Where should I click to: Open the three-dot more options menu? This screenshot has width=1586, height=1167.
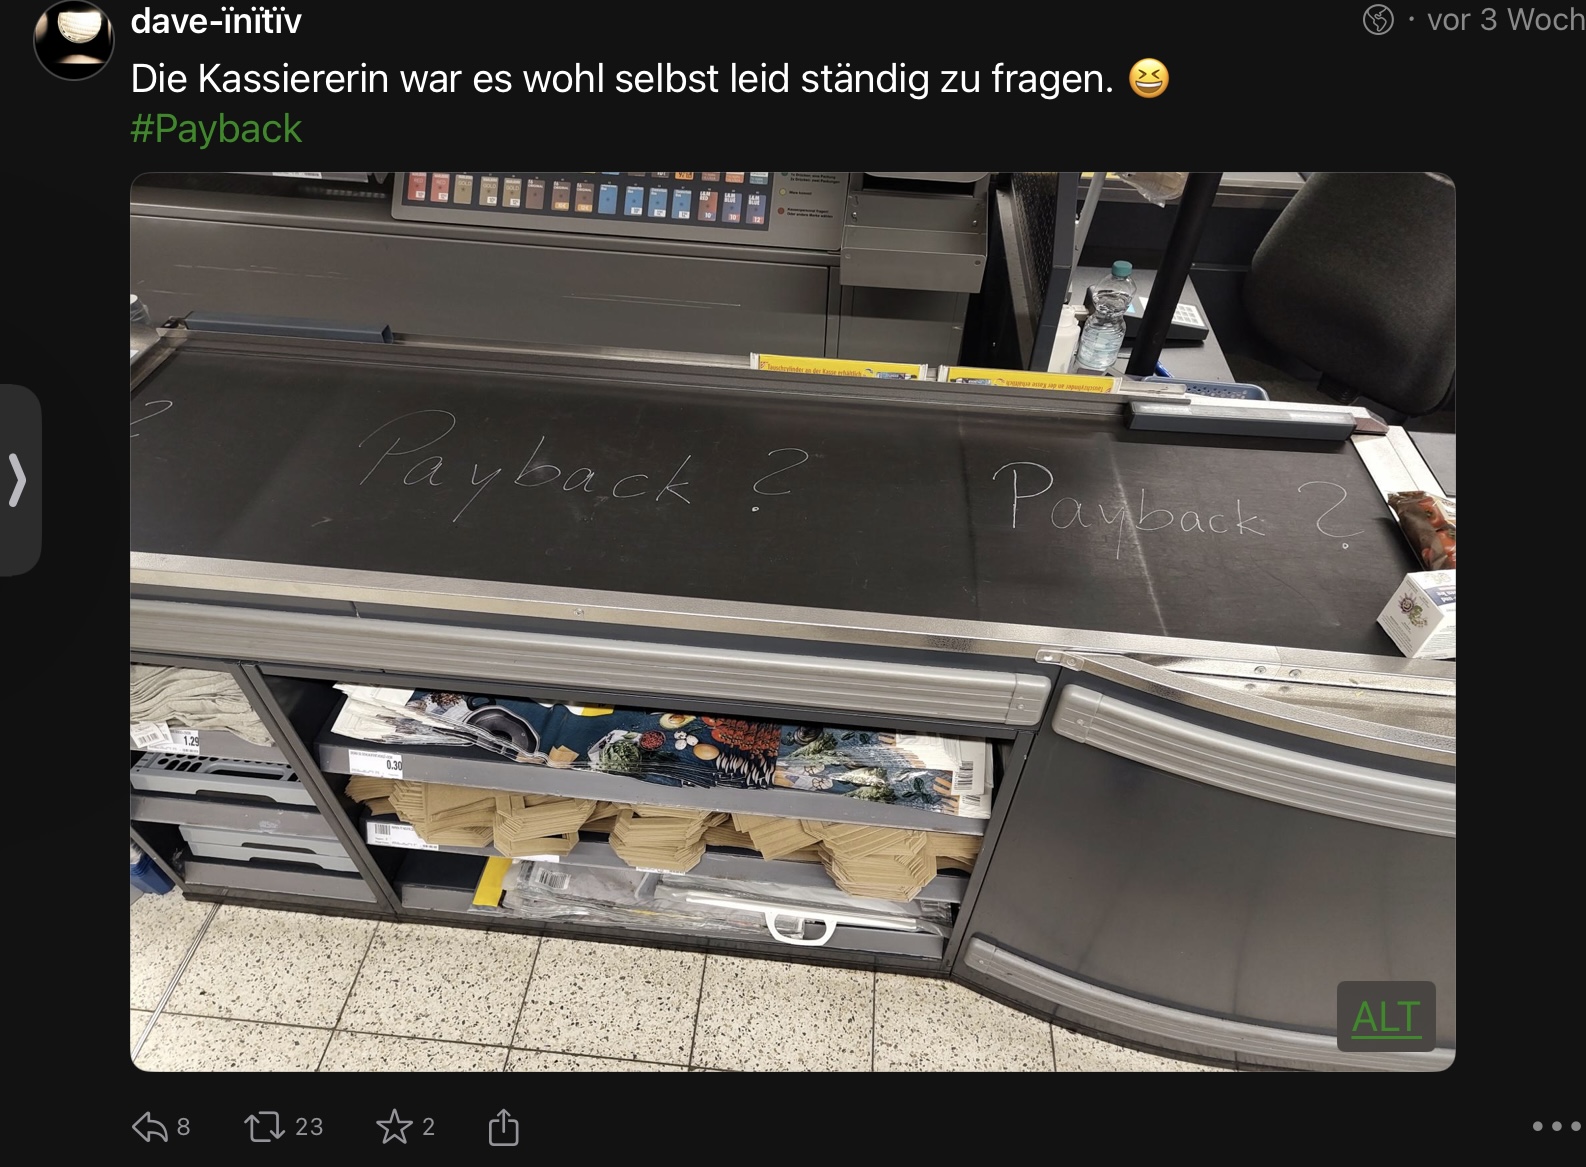tap(1557, 1127)
